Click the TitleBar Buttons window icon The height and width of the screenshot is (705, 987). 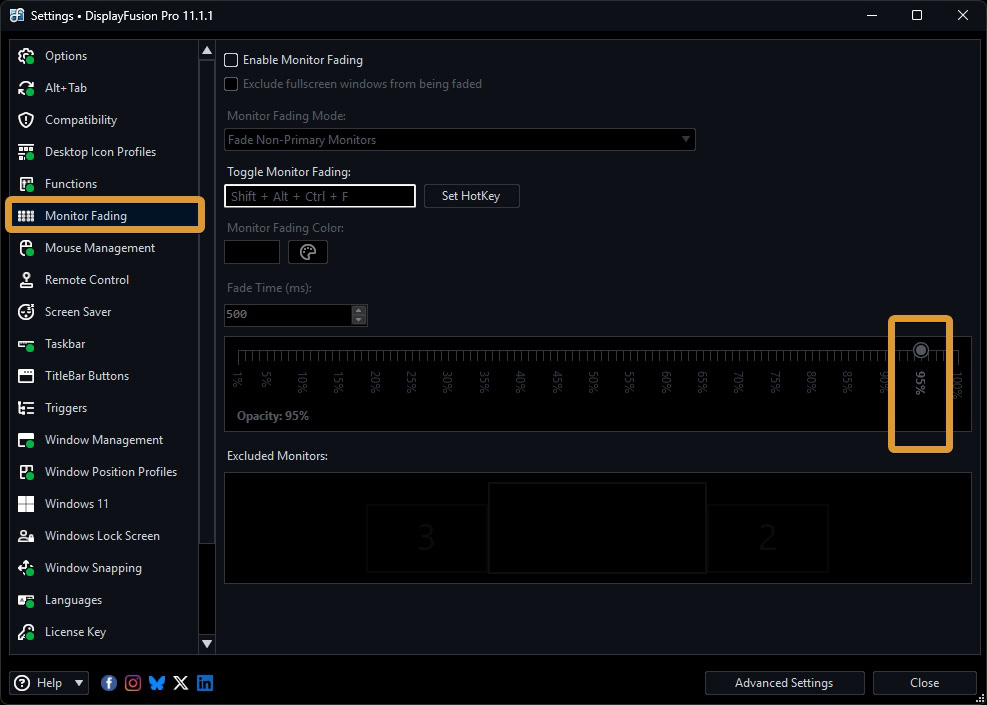click(26, 376)
